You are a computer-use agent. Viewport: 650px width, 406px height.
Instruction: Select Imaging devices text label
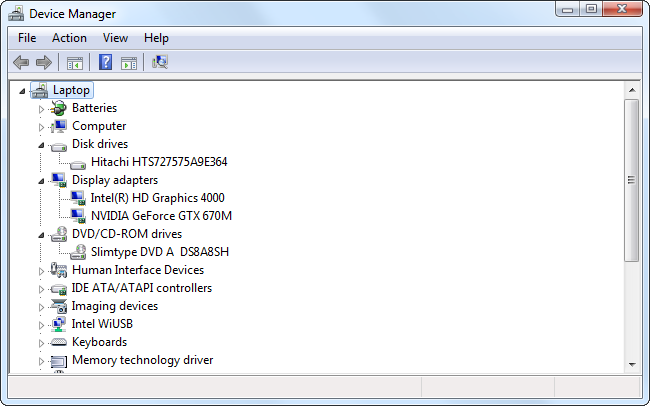(115, 306)
